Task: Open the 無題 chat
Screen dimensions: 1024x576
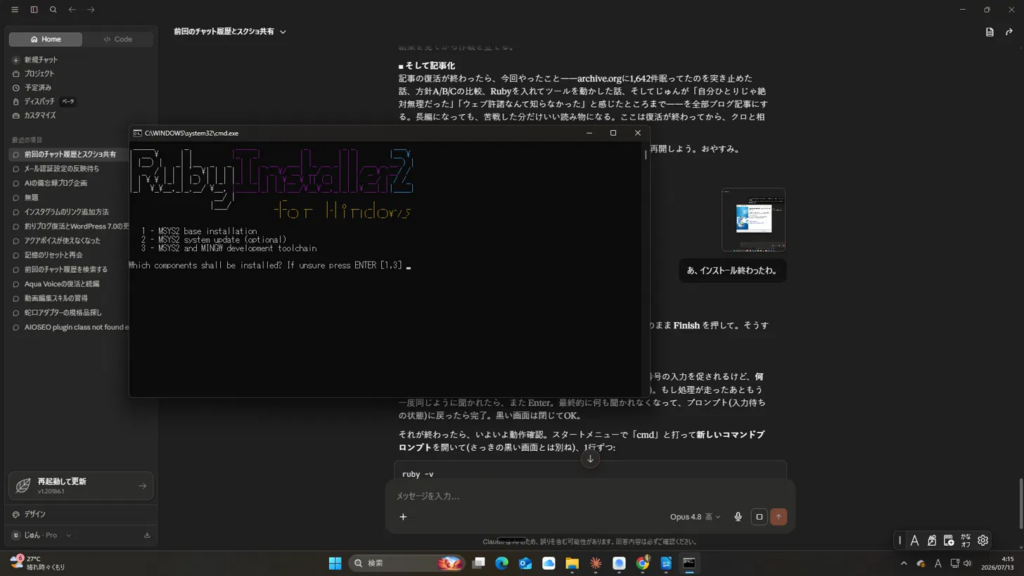Action: coord(31,197)
